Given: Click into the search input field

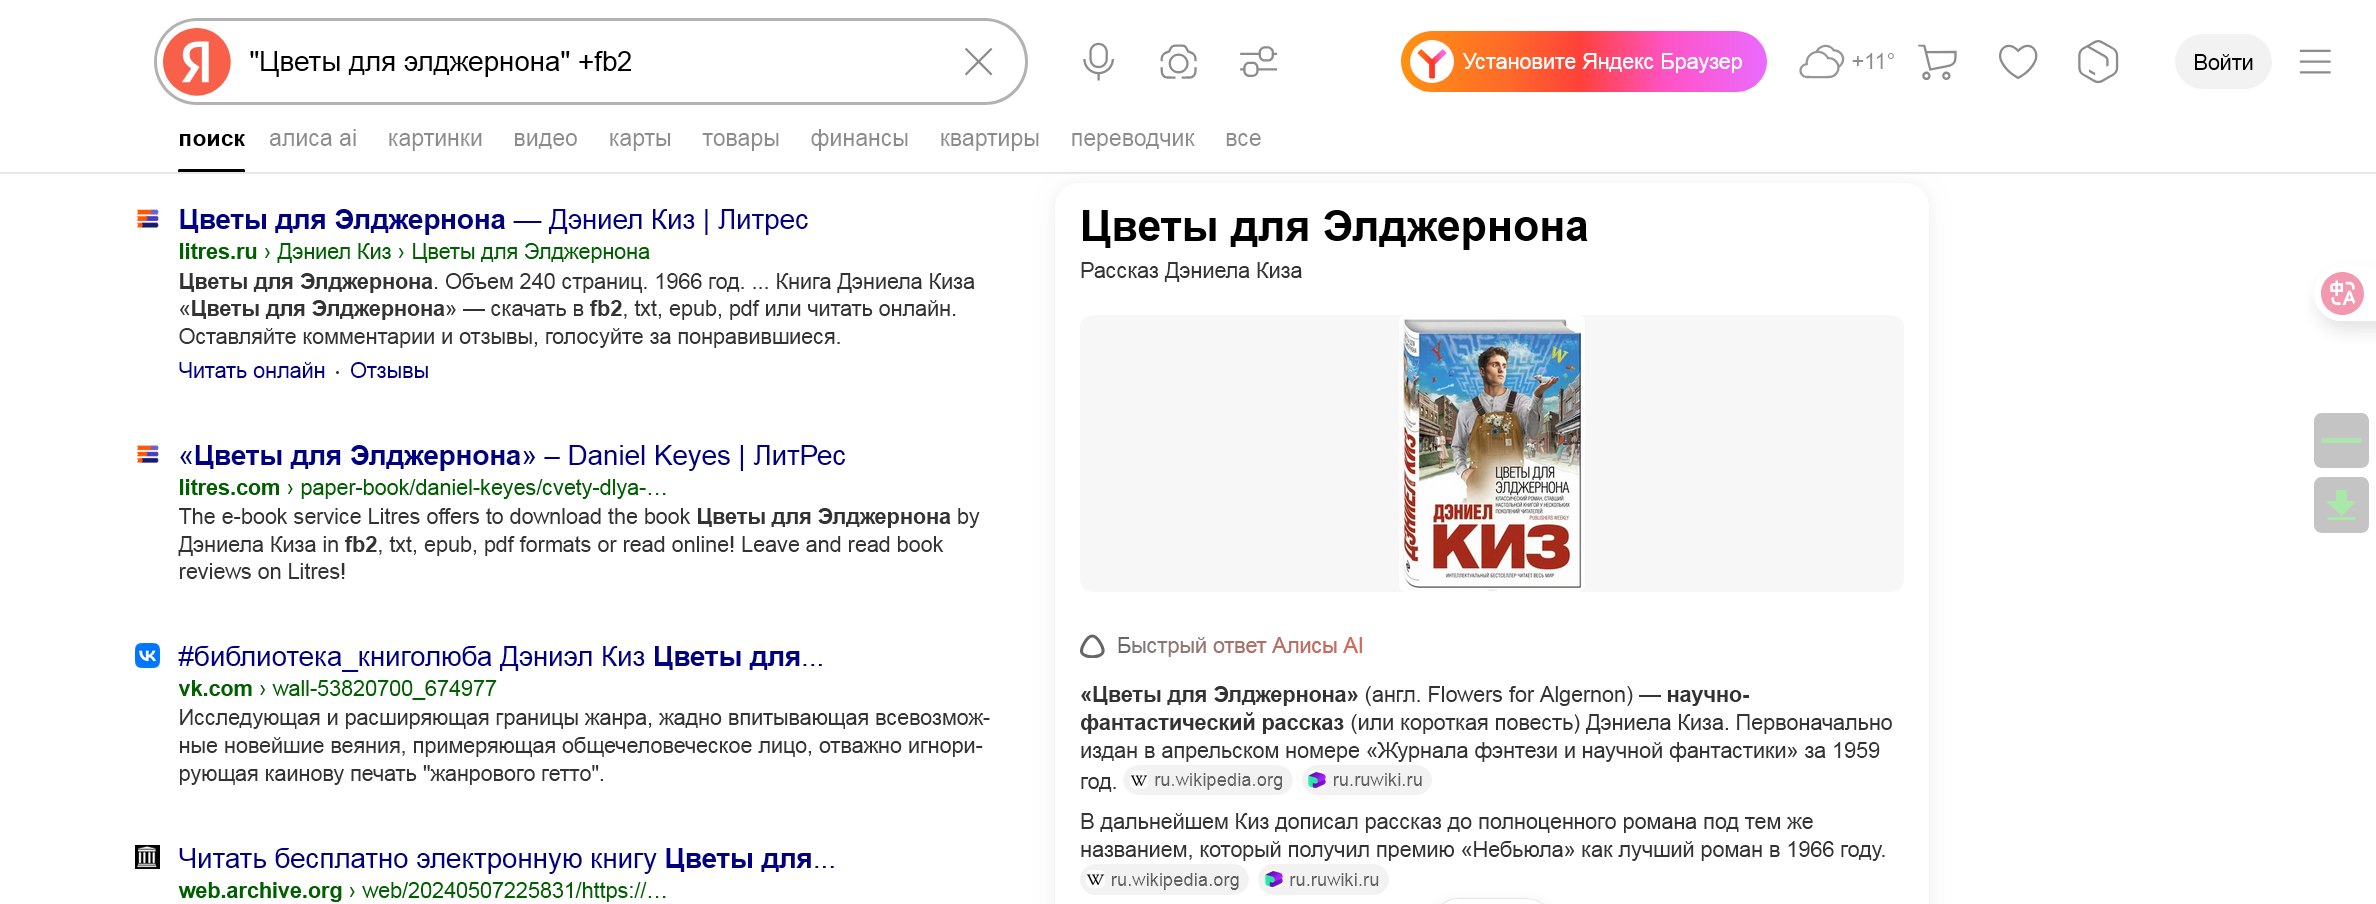Looking at the screenshot, I should 590,62.
